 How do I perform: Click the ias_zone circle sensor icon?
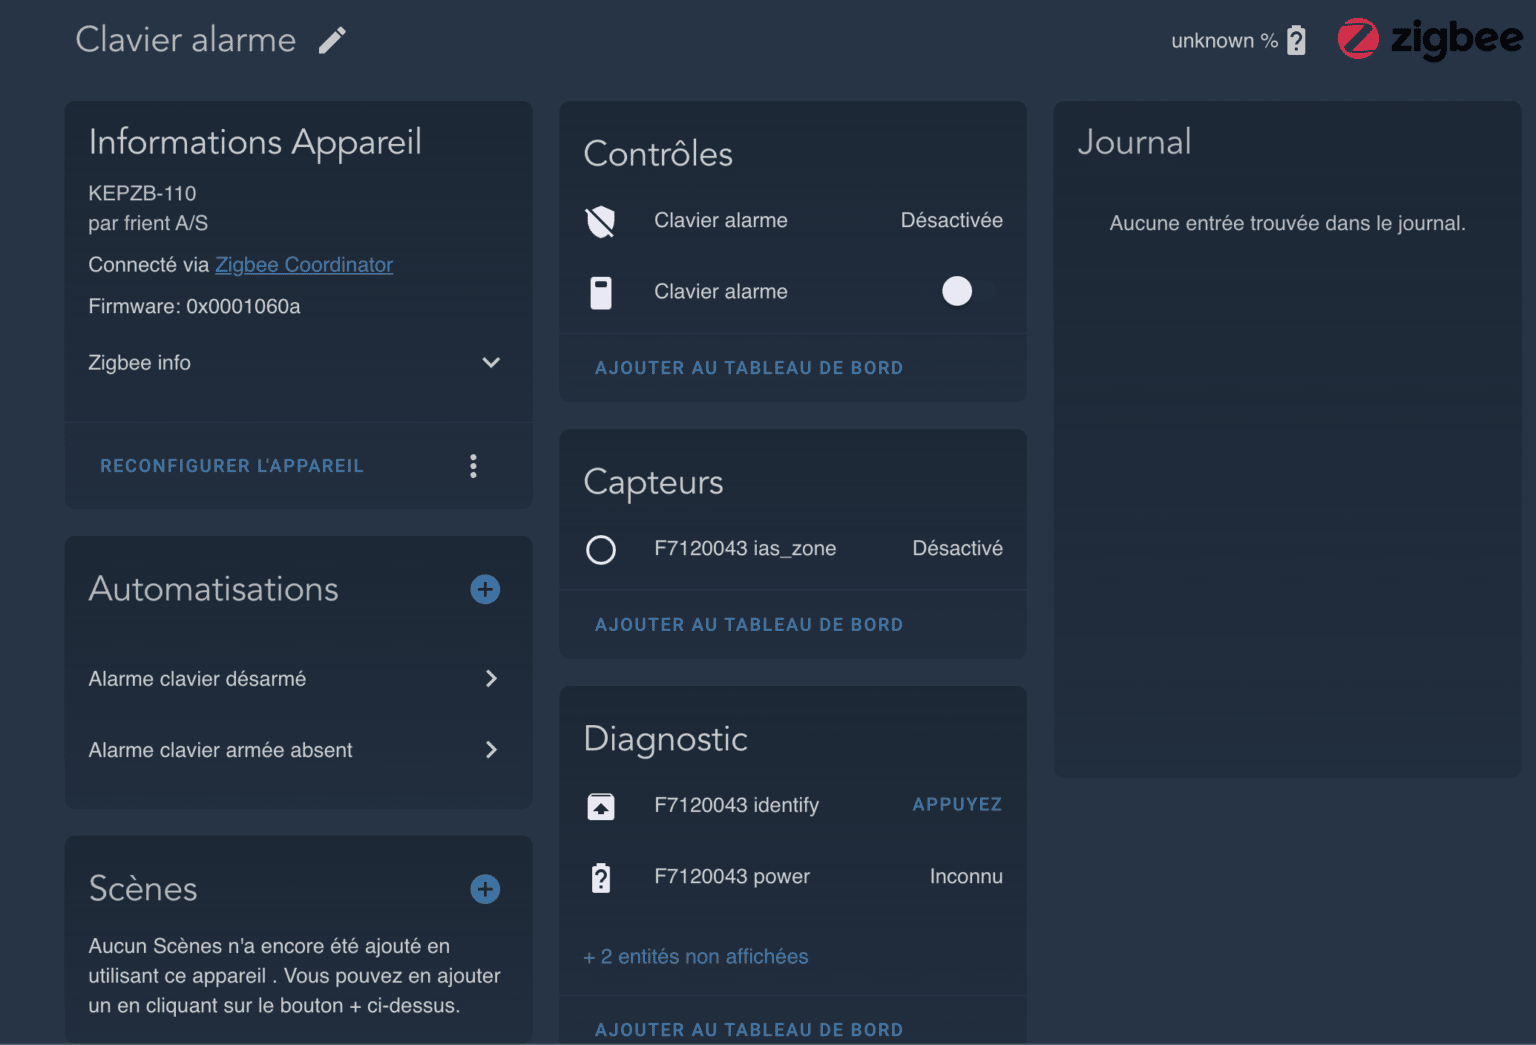(601, 549)
